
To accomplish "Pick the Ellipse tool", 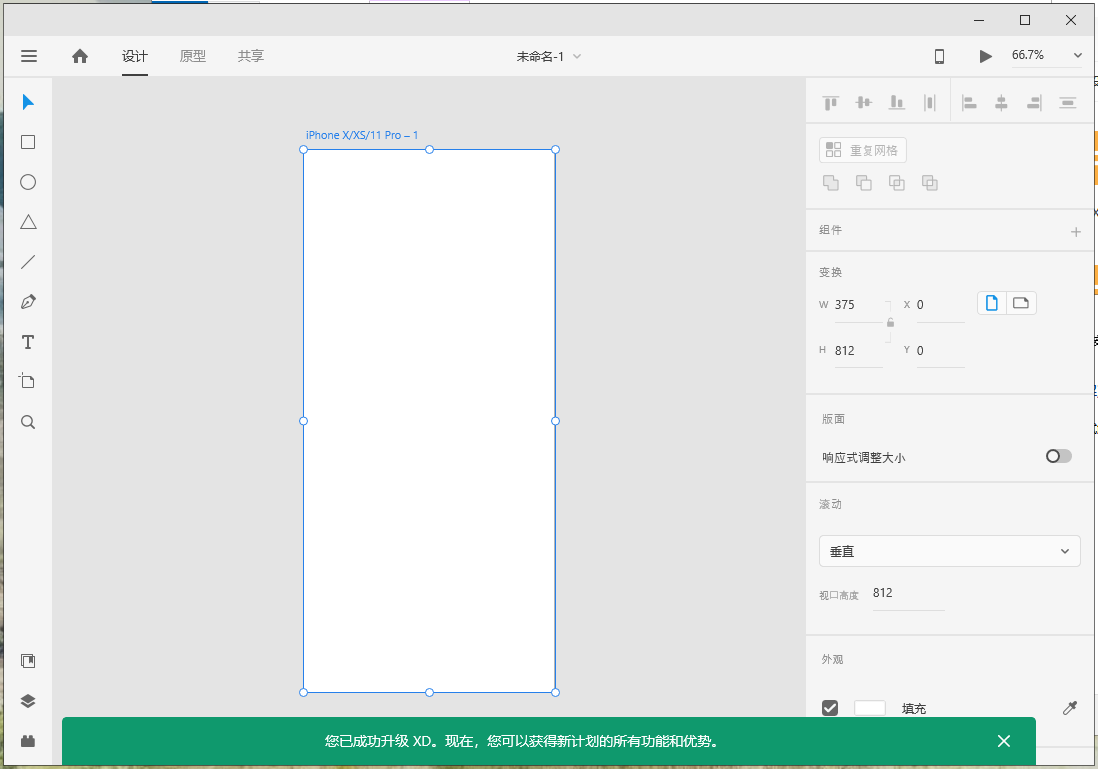I will [28, 182].
